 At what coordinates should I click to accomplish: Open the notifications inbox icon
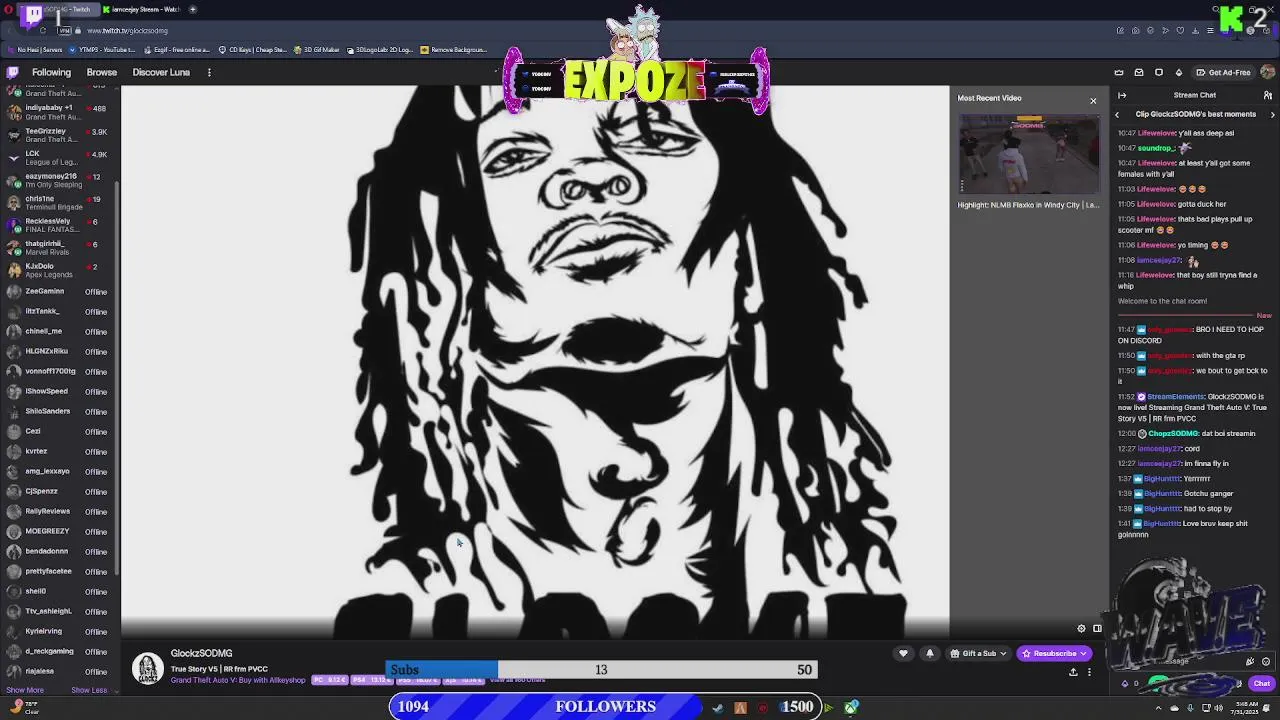[x=1139, y=72]
